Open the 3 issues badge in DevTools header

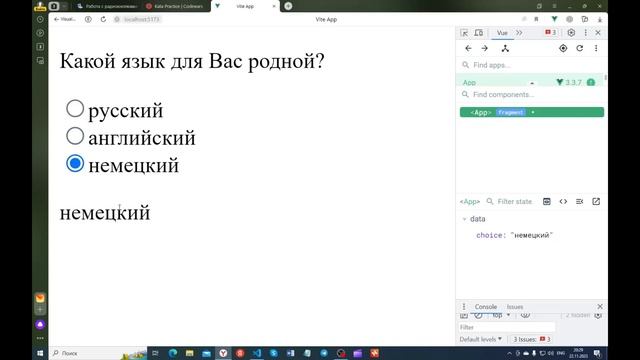(551, 33)
